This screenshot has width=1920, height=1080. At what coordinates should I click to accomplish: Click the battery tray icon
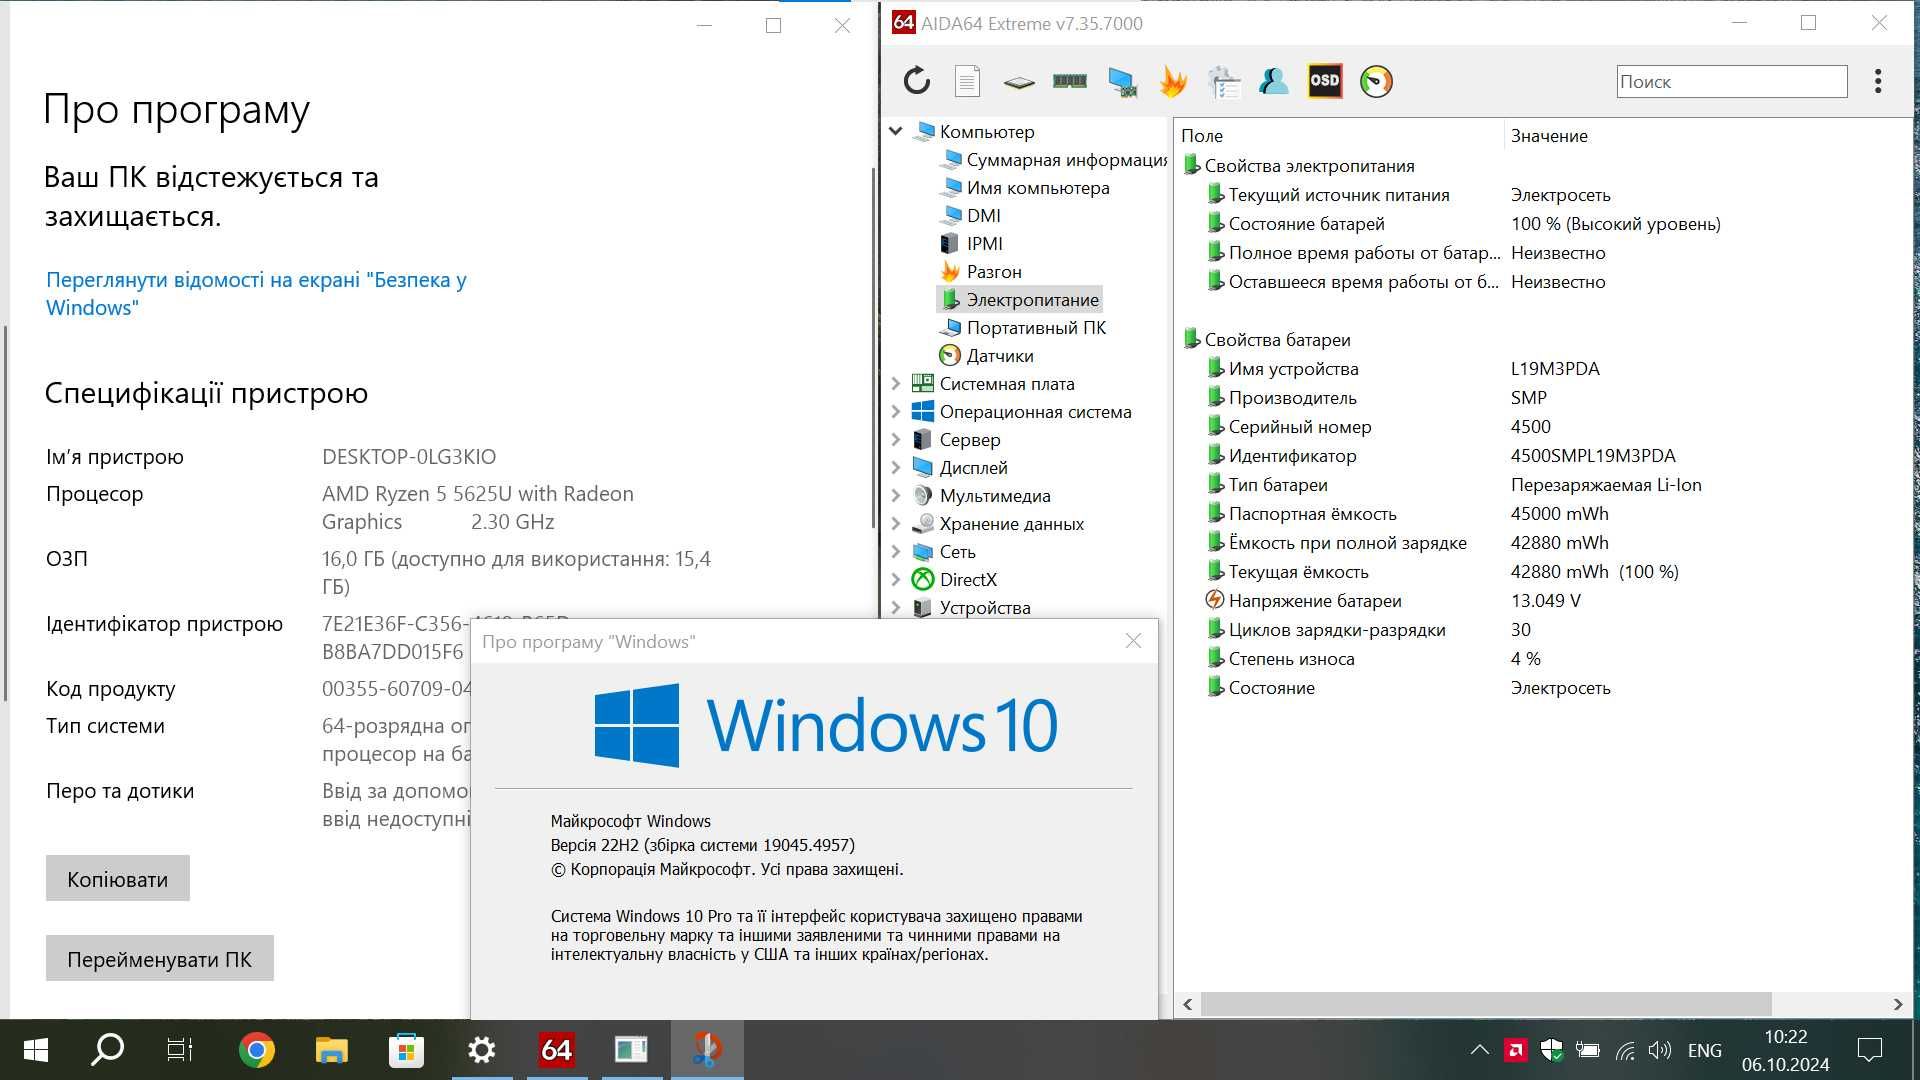point(1588,1050)
